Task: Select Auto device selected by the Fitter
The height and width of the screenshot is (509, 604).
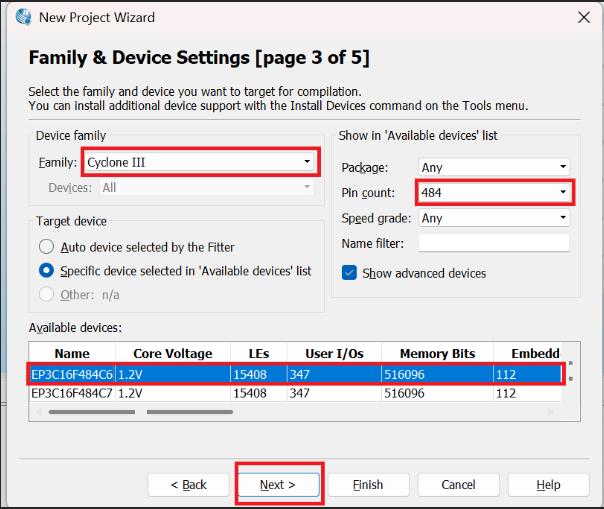Action: (46, 247)
